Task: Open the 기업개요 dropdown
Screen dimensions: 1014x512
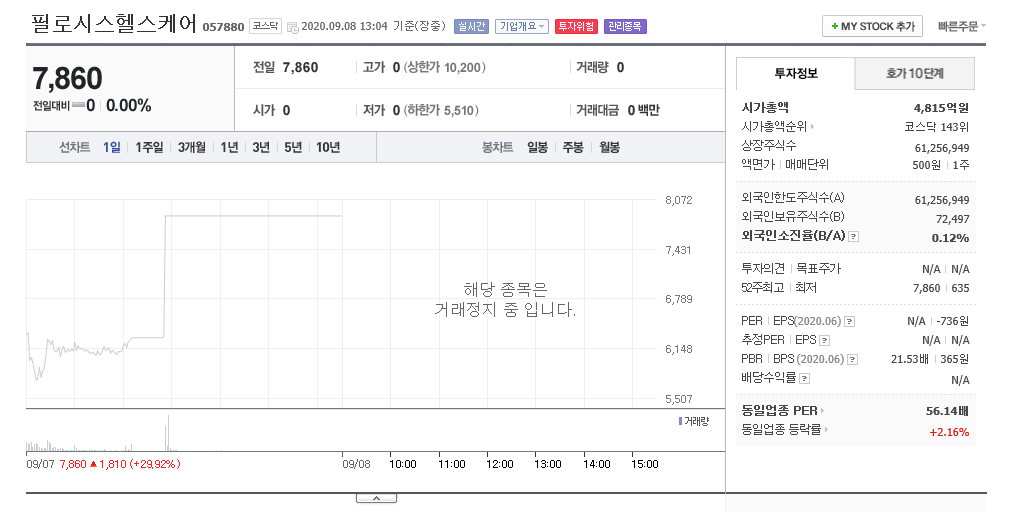Action: point(521,27)
